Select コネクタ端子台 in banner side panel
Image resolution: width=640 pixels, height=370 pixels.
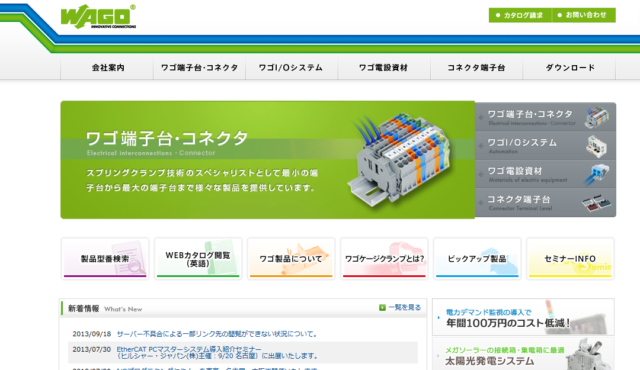[545, 203]
